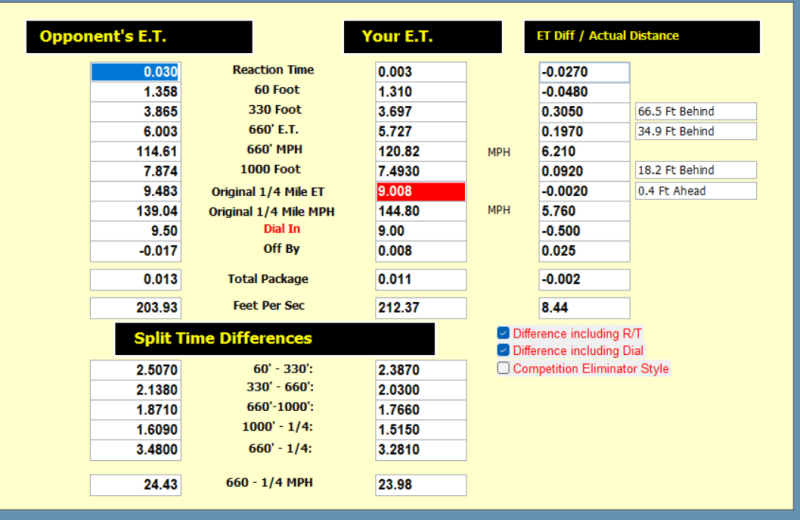The height and width of the screenshot is (520, 800).
Task: Click your 330'-660' split field 2.0300
Action: [421, 390]
